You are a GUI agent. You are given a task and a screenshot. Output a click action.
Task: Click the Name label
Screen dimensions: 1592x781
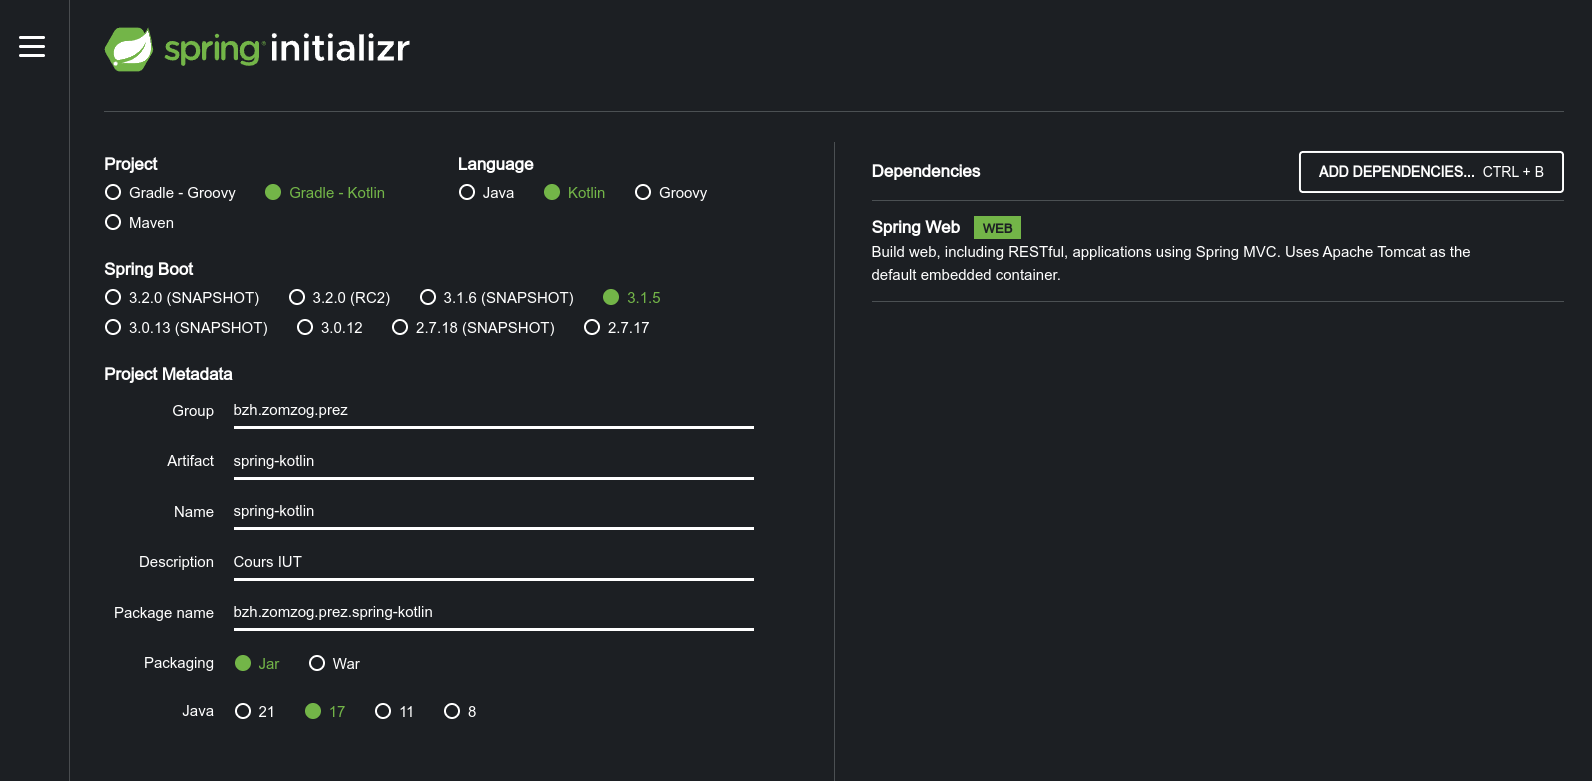click(193, 512)
